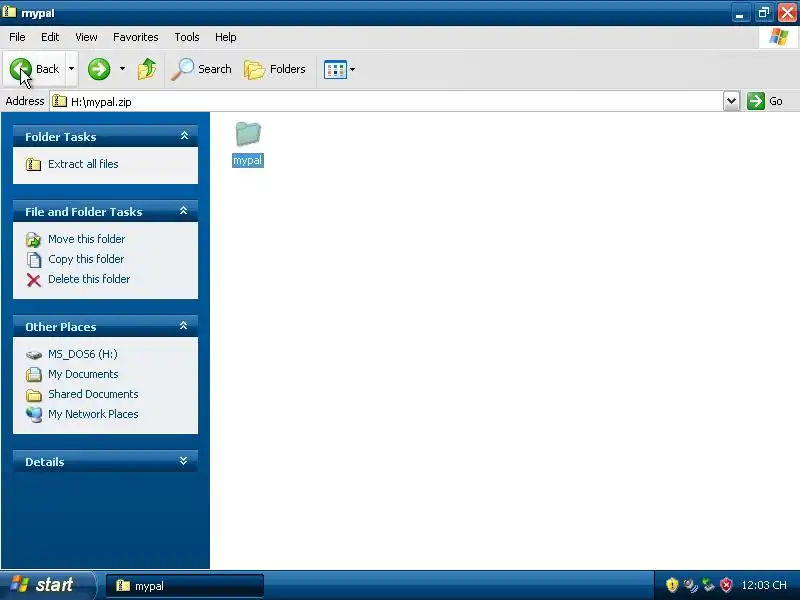Go up one folder level

147,69
